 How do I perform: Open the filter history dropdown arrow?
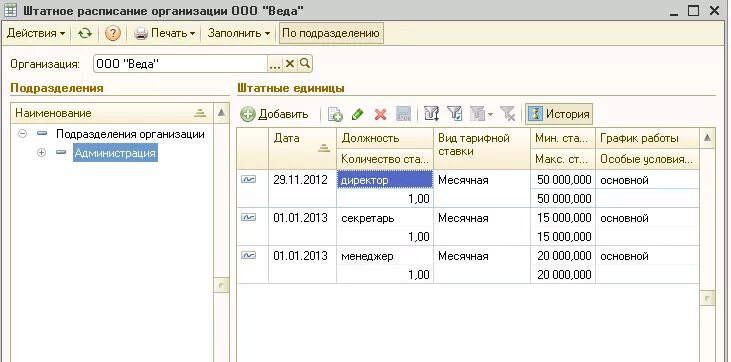[x=490, y=114]
